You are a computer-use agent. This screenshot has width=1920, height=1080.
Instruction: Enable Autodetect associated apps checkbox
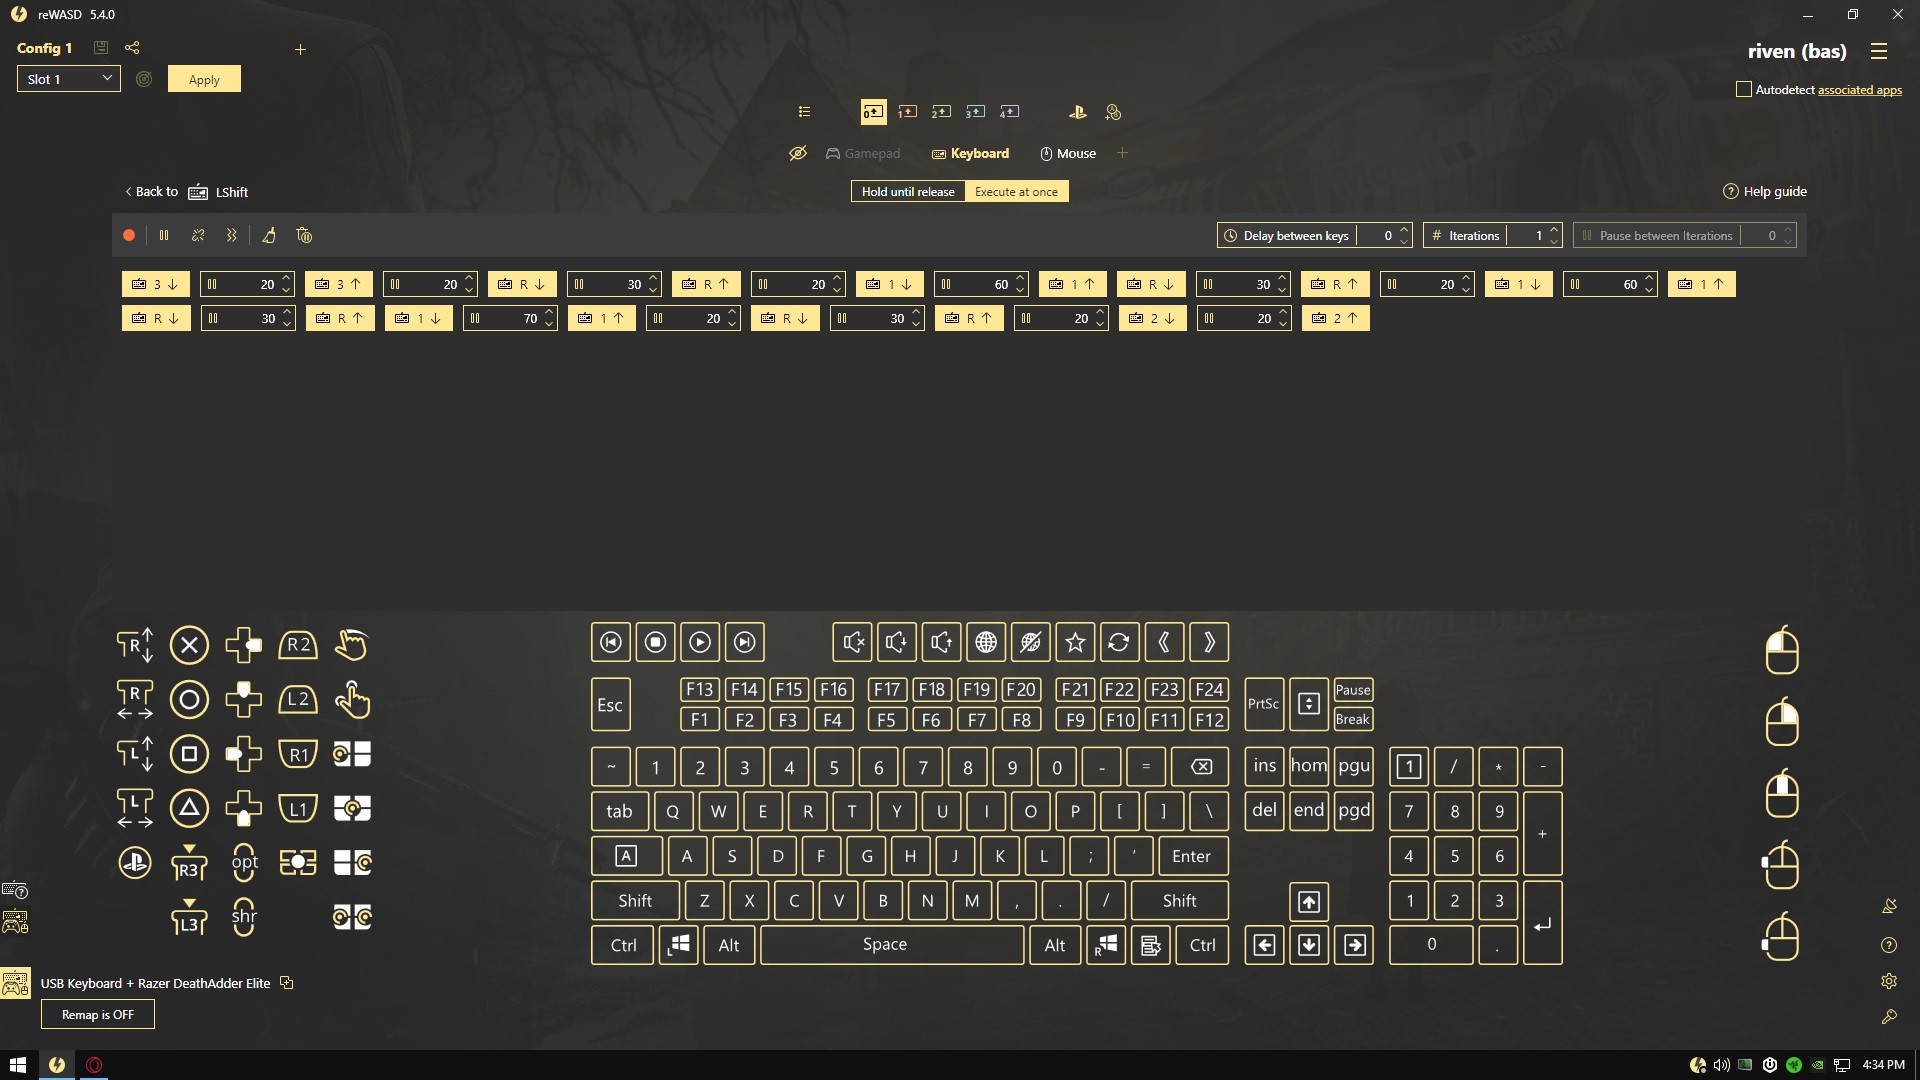tap(1744, 90)
